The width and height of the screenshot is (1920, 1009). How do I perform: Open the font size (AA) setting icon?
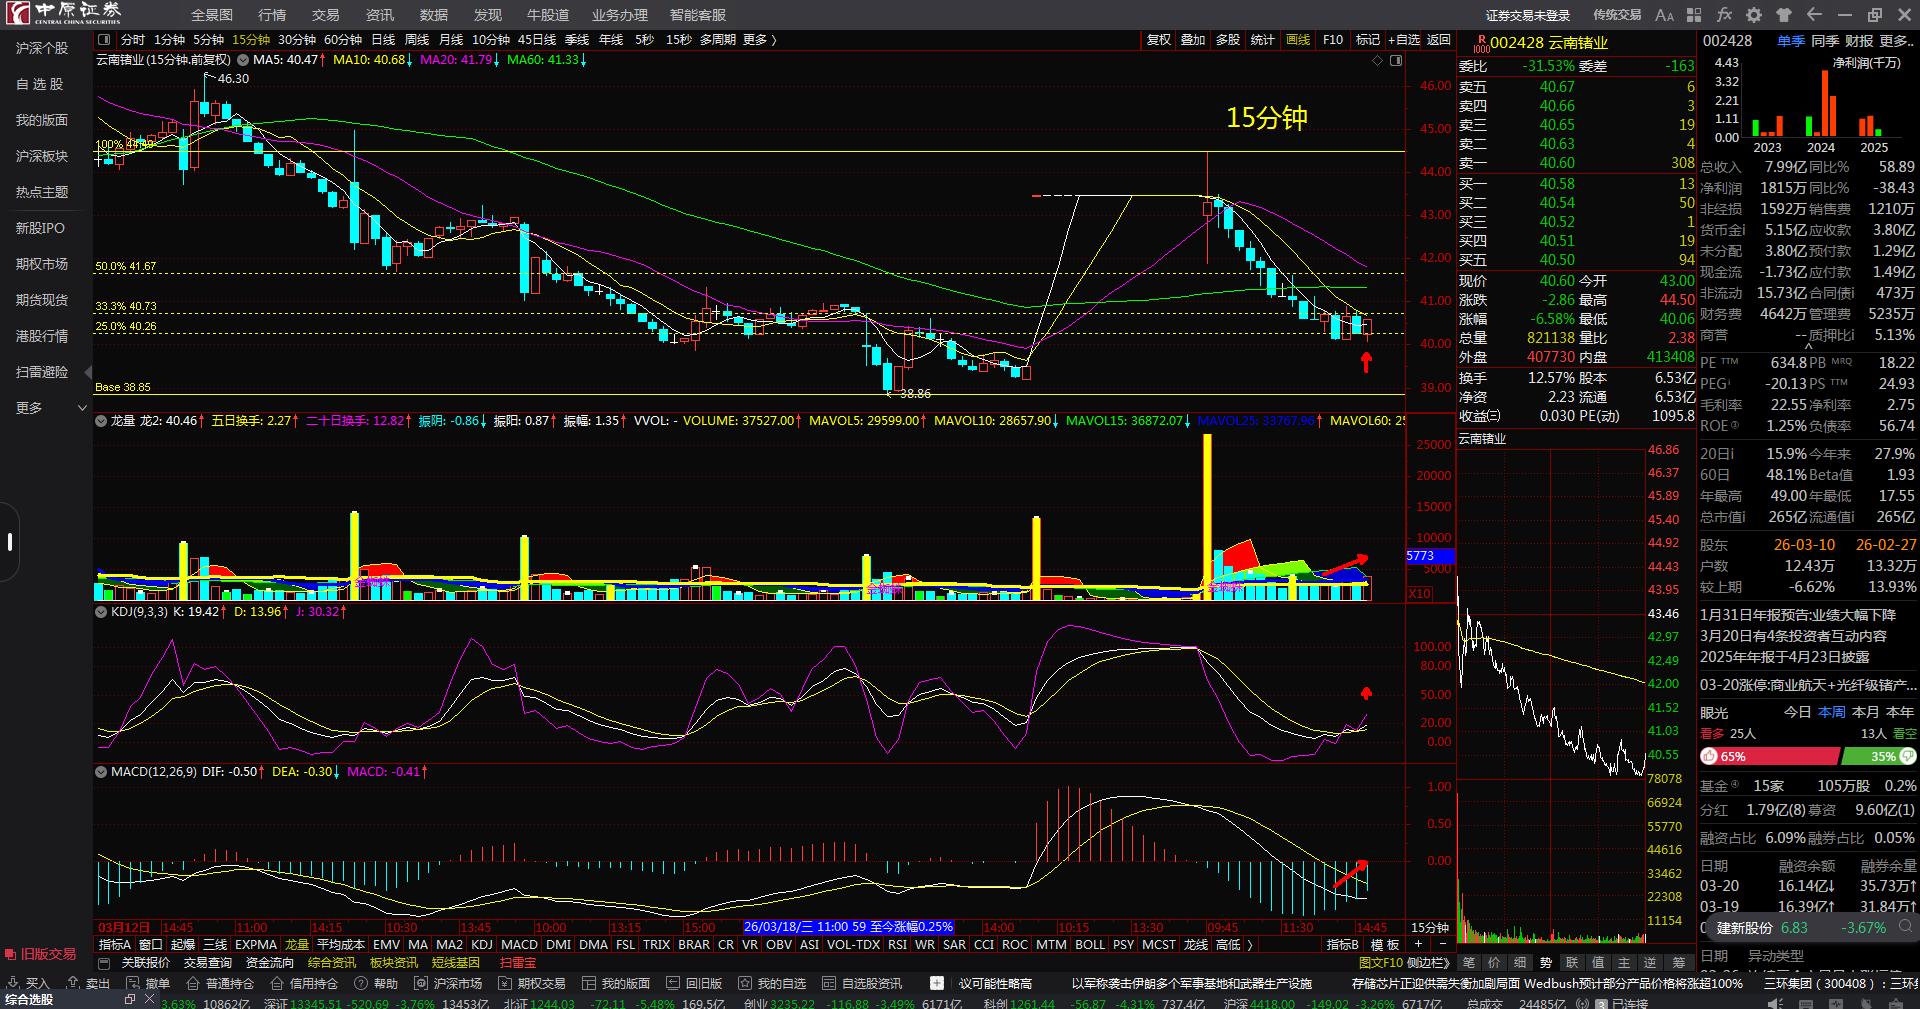click(1664, 15)
